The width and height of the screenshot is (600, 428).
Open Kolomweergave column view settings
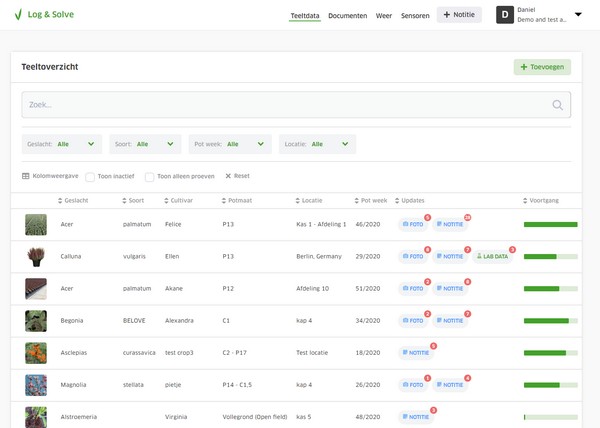pyautogui.click(x=50, y=176)
